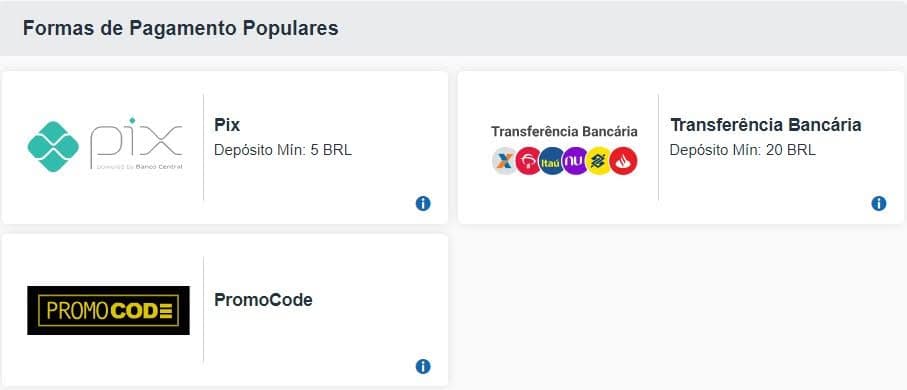
Task: Click Depósito Mín: 5 BRL text
Action: (x=283, y=150)
